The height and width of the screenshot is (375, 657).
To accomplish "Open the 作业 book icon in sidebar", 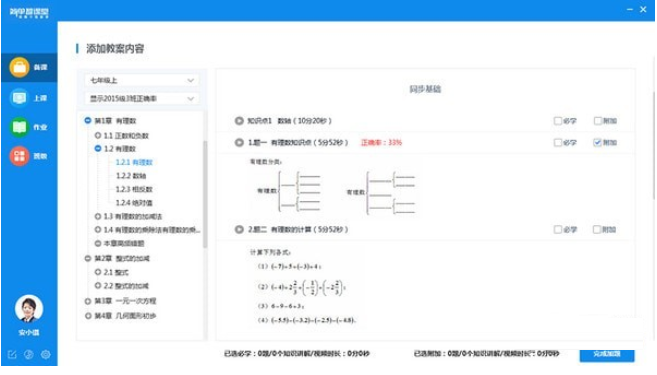I will (x=19, y=127).
